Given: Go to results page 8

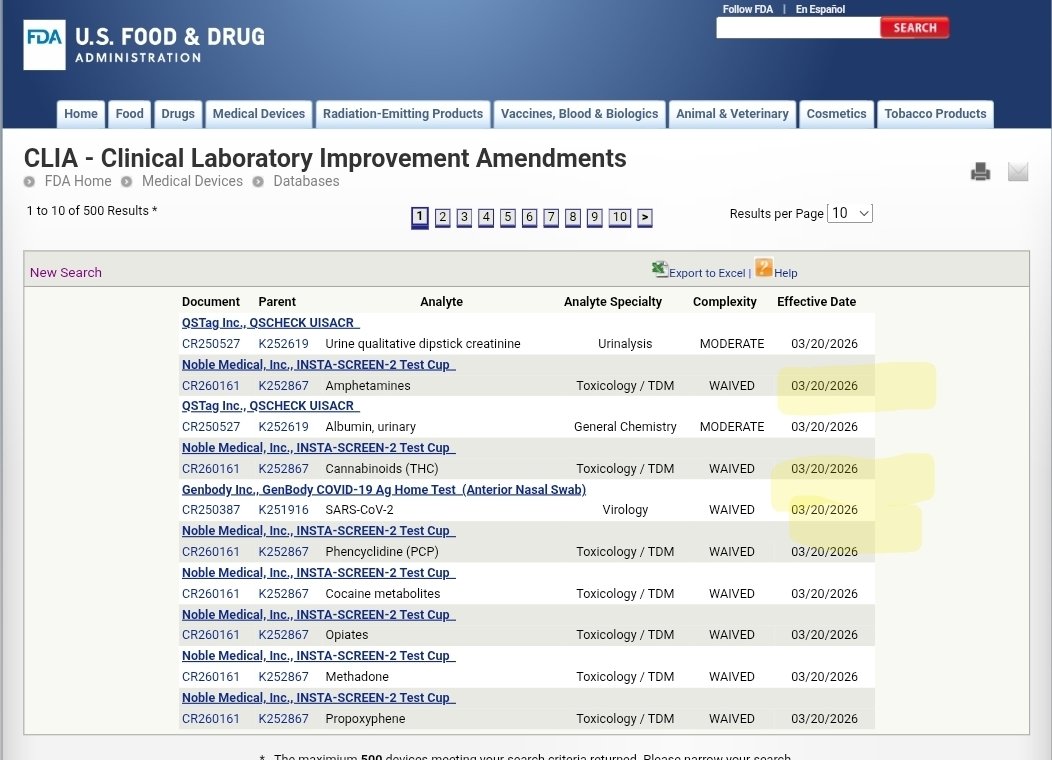Looking at the screenshot, I should [572, 217].
